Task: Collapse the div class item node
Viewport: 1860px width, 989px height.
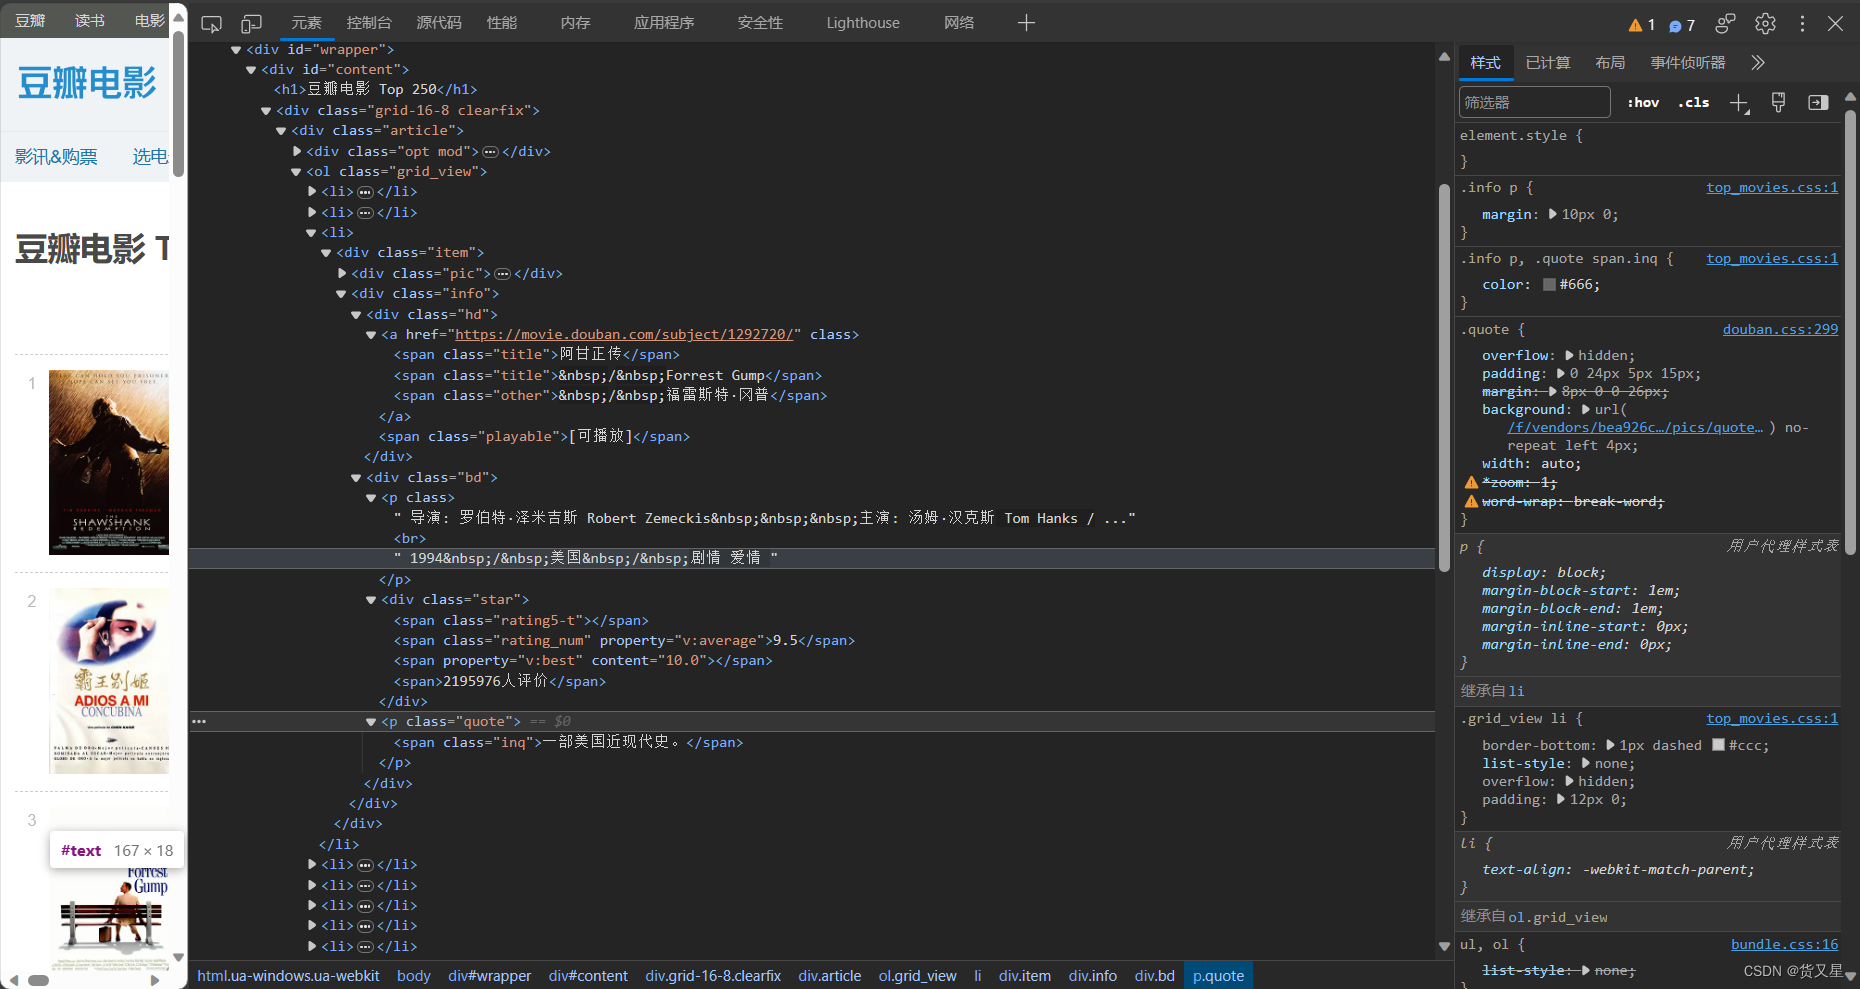Action: pyautogui.click(x=326, y=253)
